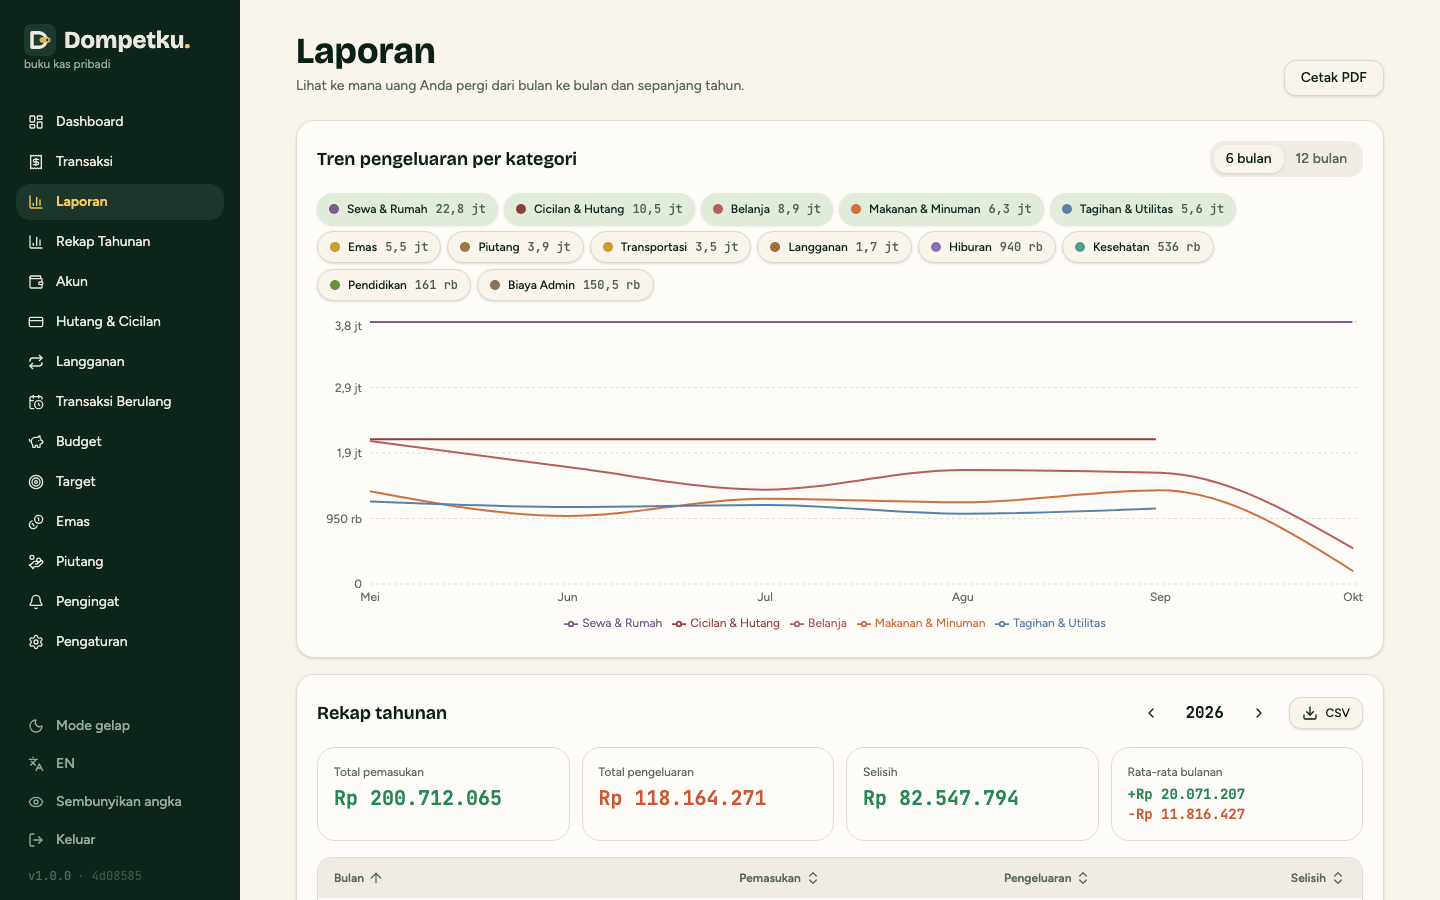Export yearly recap with CSV button
Image resolution: width=1440 pixels, height=900 pixels.
1326,713
